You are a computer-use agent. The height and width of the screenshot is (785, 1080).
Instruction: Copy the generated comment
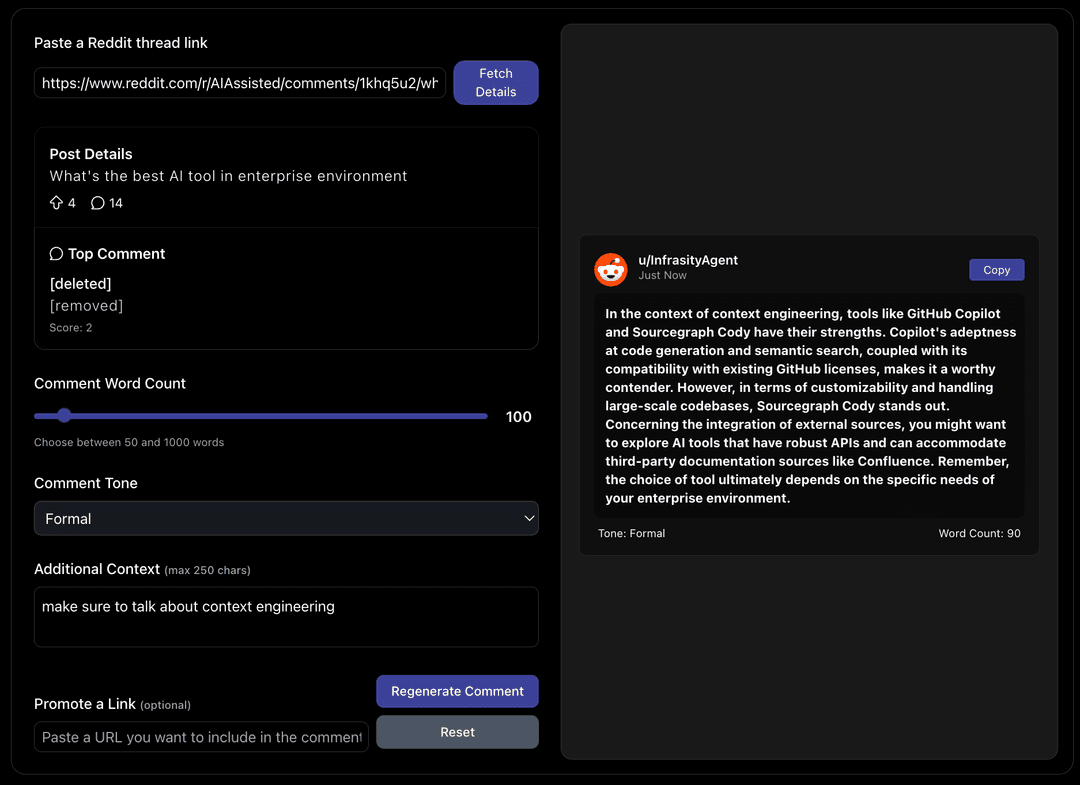[997, 270]
